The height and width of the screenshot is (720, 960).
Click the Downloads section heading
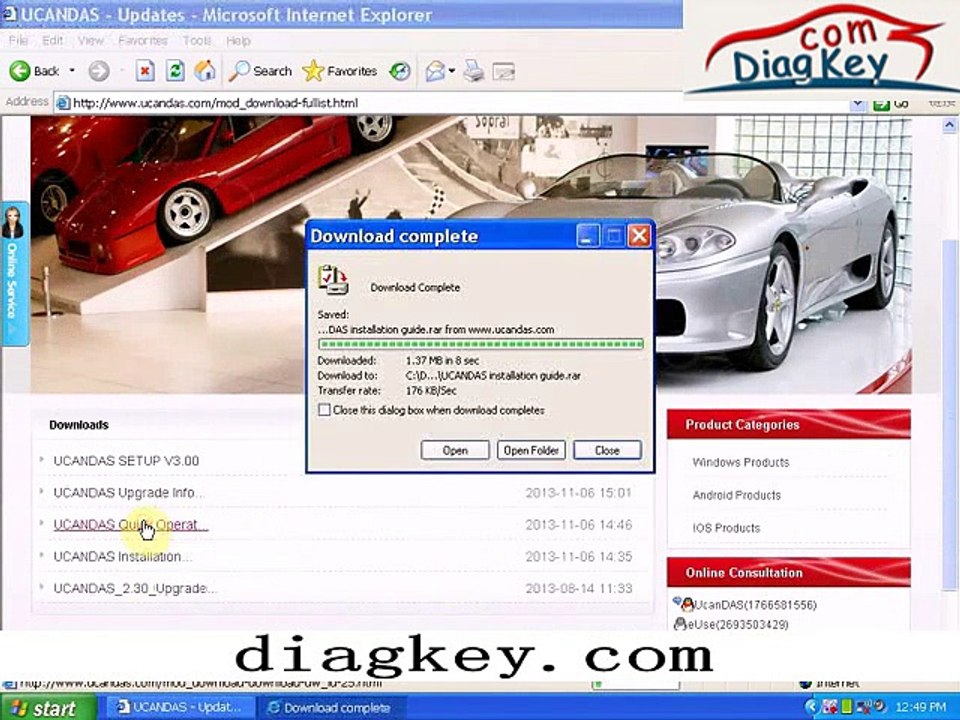(79, 424)
